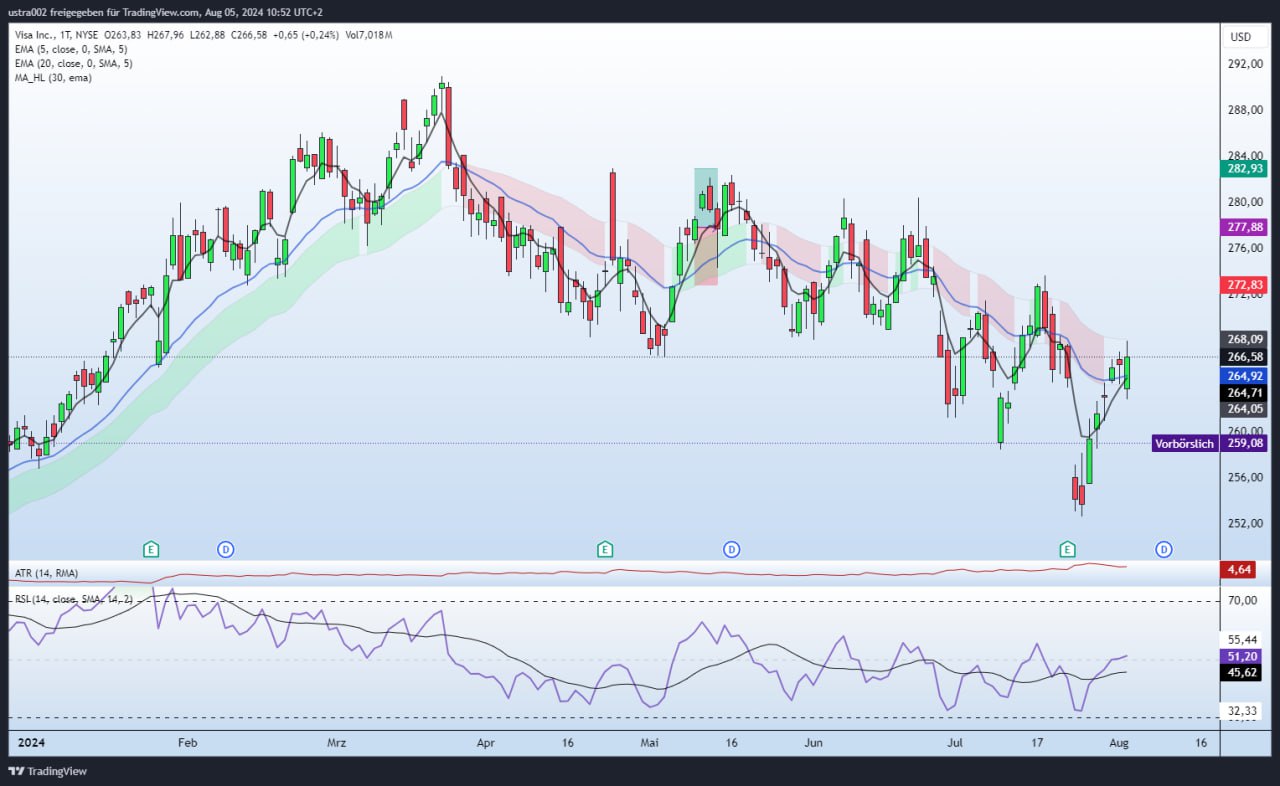Click the teal highlighted rectangle on chart
Screen dimensions: 1280x786
point(706,195)
